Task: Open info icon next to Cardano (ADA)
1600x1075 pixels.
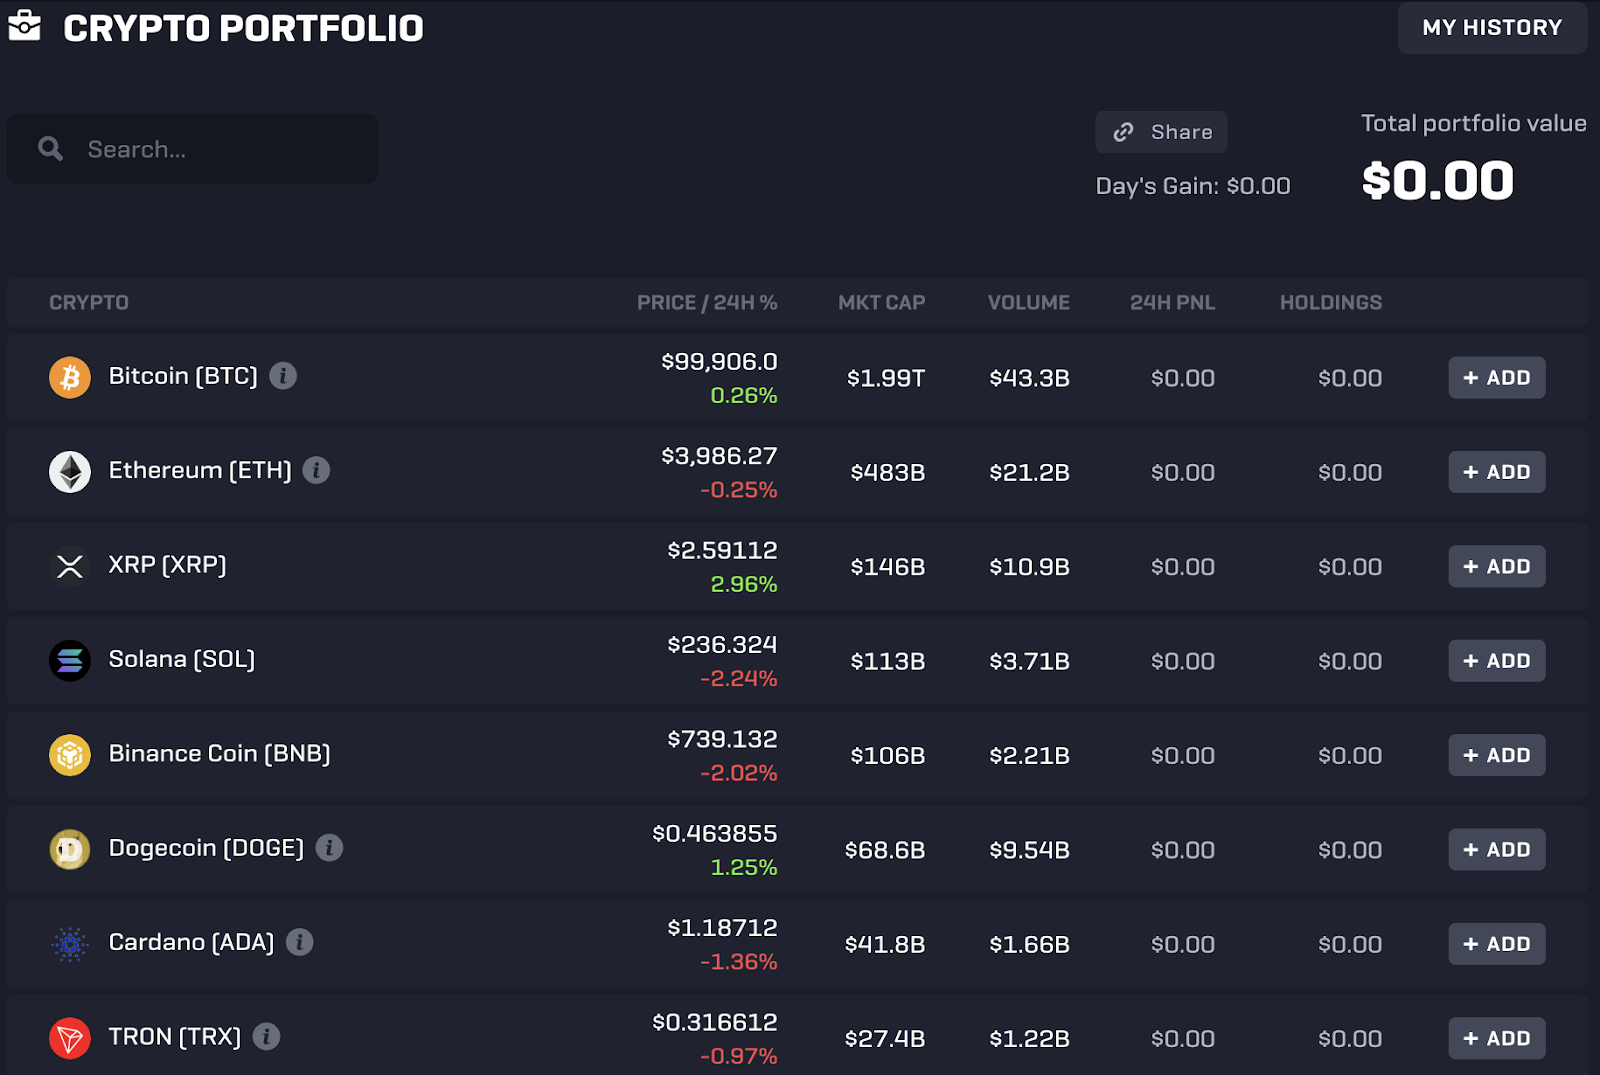Action: tap(299, 942)
